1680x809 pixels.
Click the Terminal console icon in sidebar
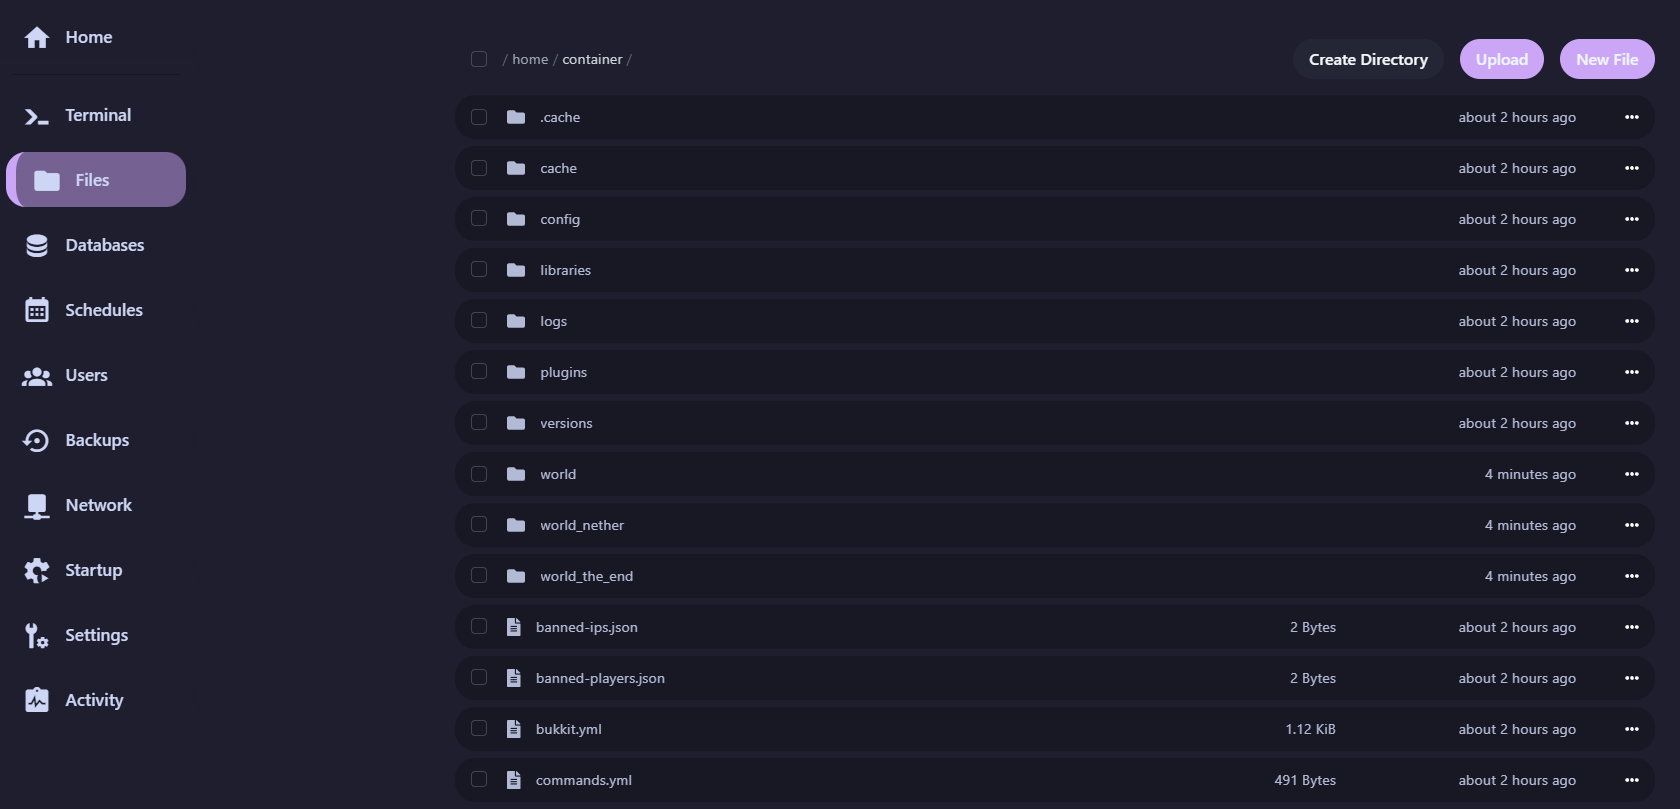(x=37, y=116)
